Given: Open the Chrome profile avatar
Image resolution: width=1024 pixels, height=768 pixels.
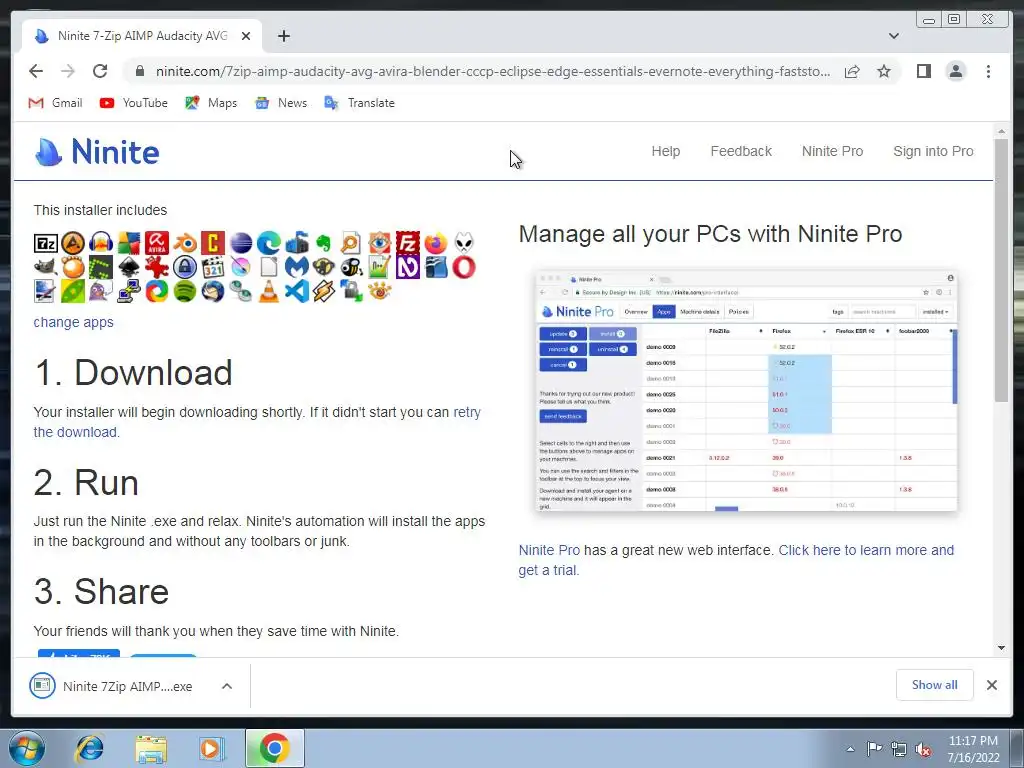Looking at the screenshot, I should click(x=955, y=71).
